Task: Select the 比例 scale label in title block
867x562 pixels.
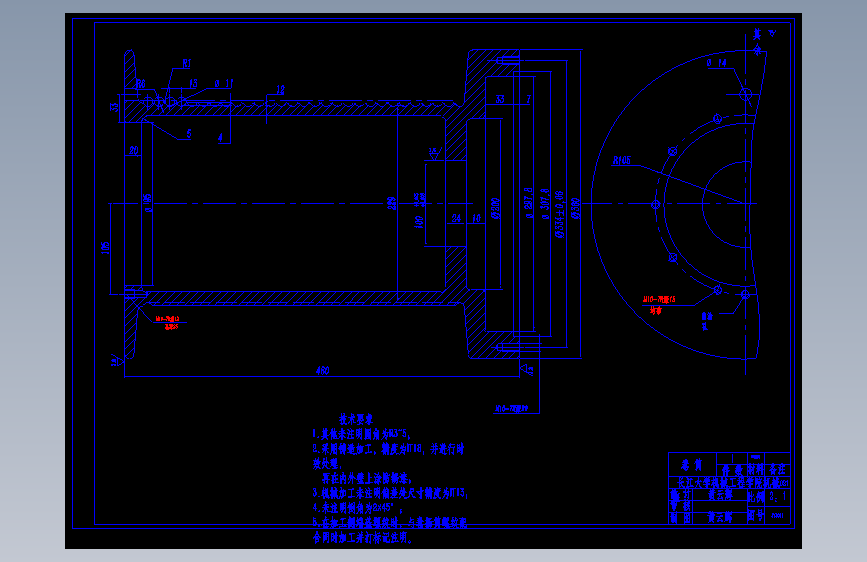Action: 755,496
